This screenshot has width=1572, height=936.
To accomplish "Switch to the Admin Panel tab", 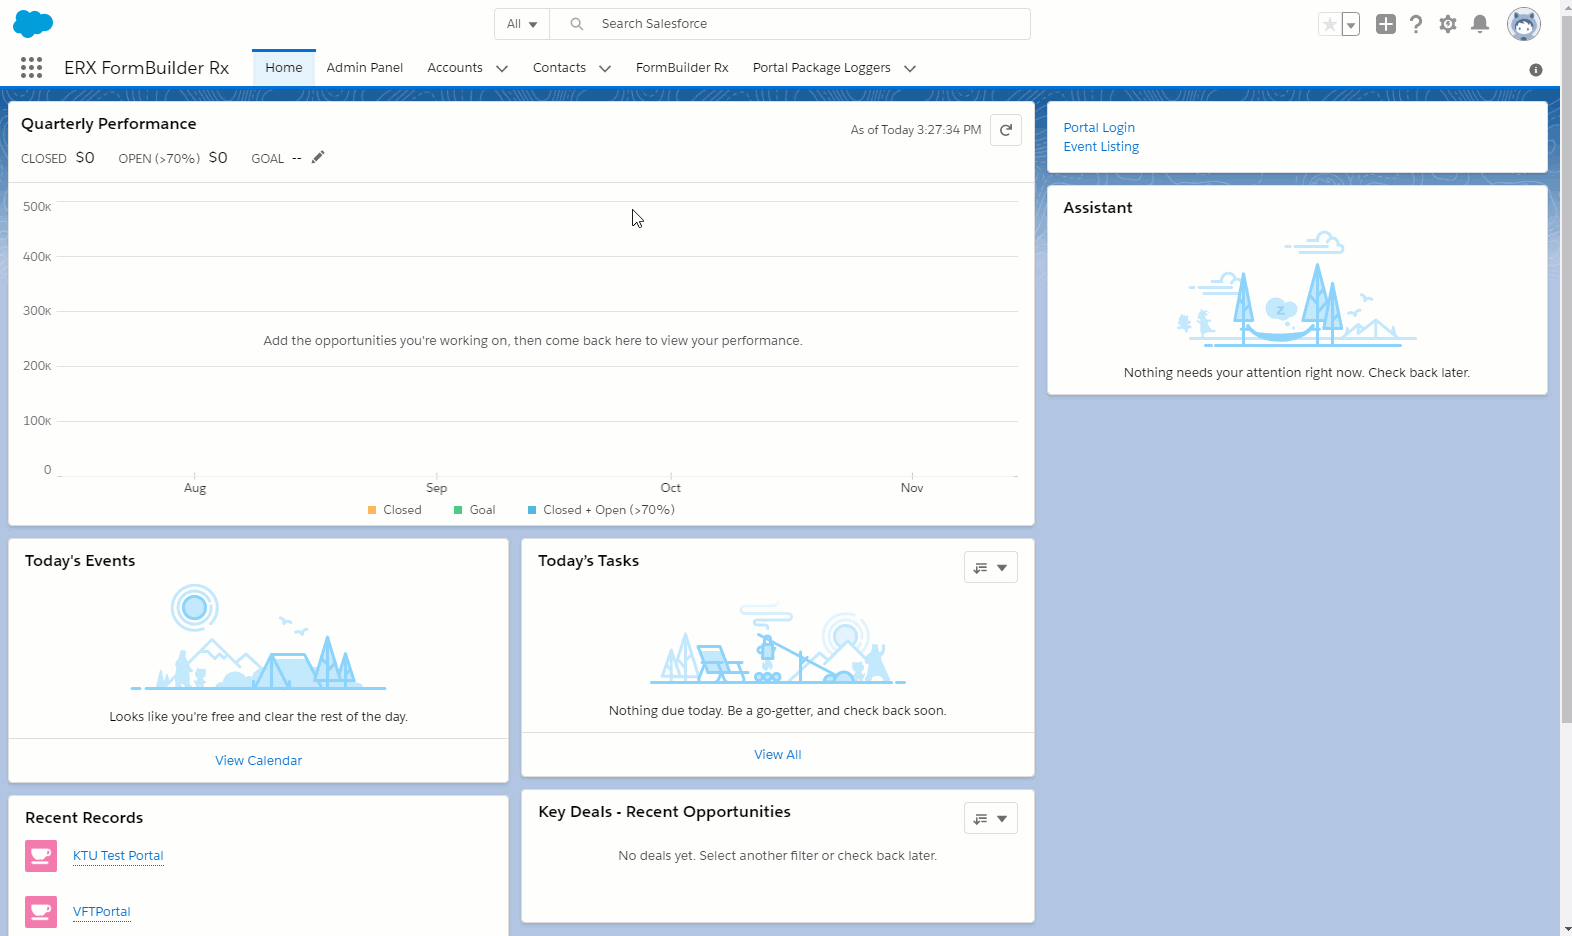I will pos(364,68).
